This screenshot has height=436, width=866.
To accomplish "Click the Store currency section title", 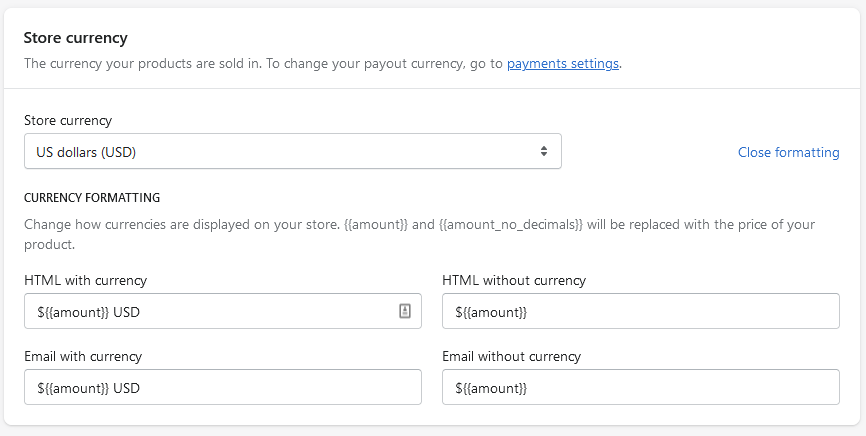I will (76, 38).
